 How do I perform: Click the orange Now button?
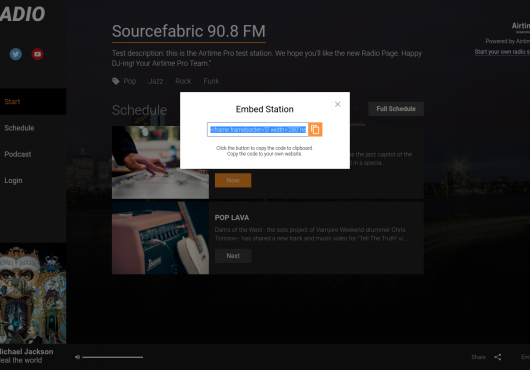(233, 180)
